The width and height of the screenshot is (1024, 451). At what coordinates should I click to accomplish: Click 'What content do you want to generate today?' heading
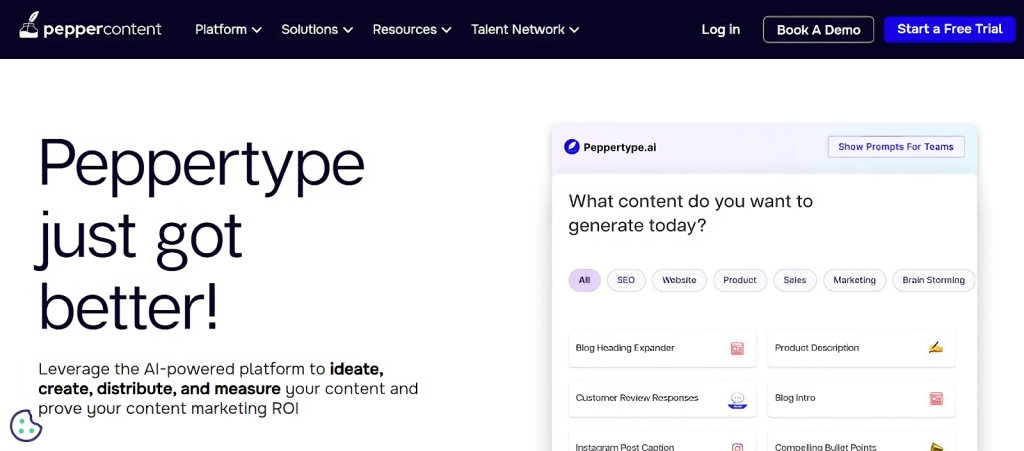coord(691,213)
